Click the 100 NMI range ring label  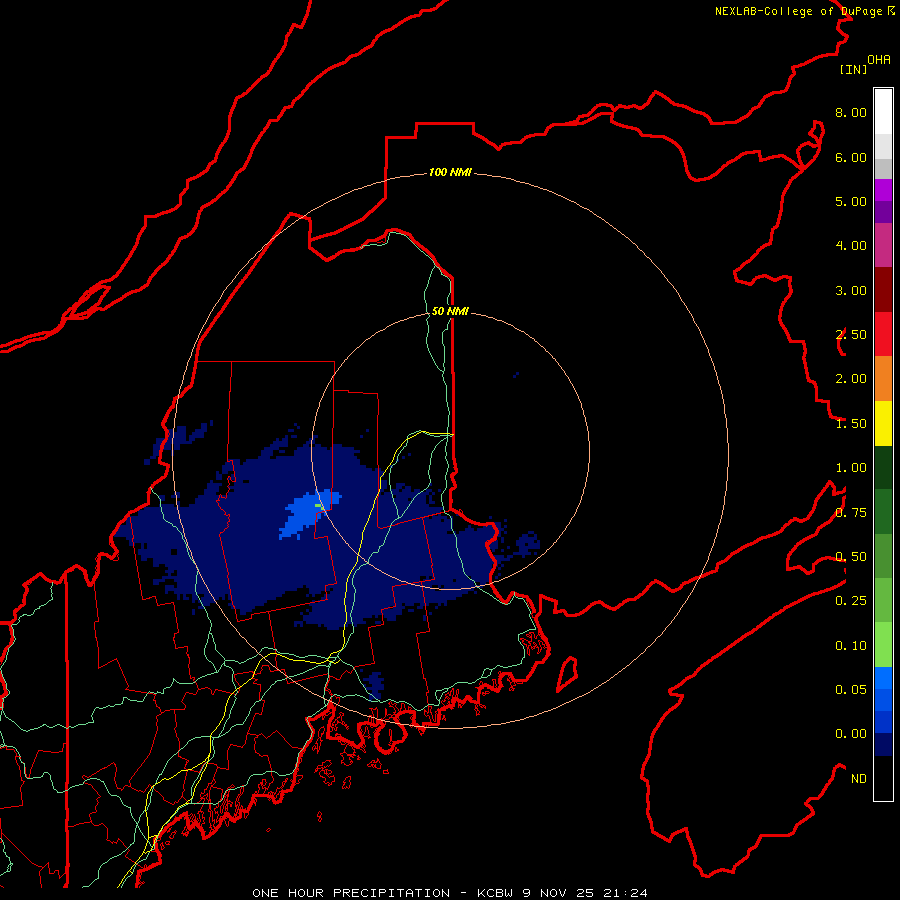450,172
